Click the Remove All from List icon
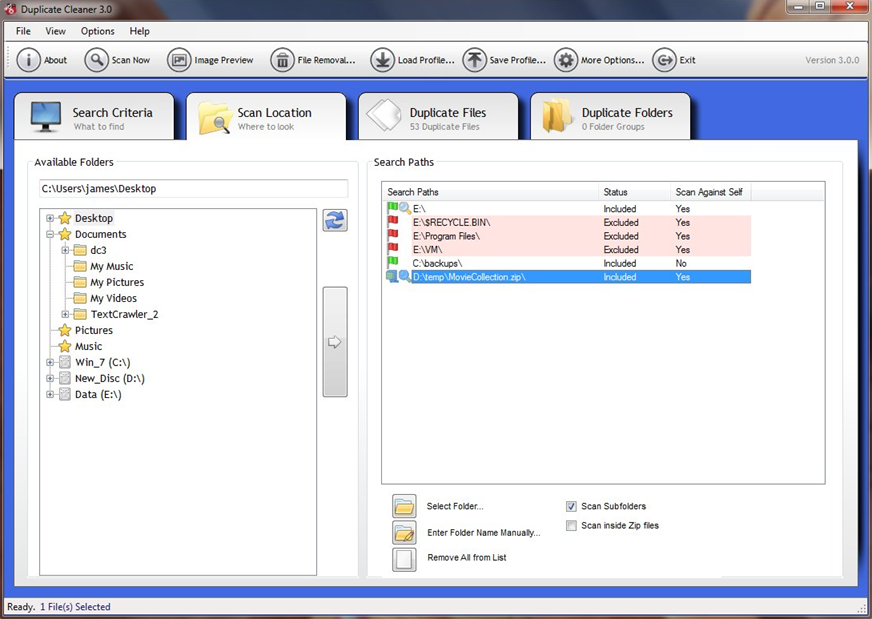The height and width of the screenshot is (619, 872). [x=404, y=559]
